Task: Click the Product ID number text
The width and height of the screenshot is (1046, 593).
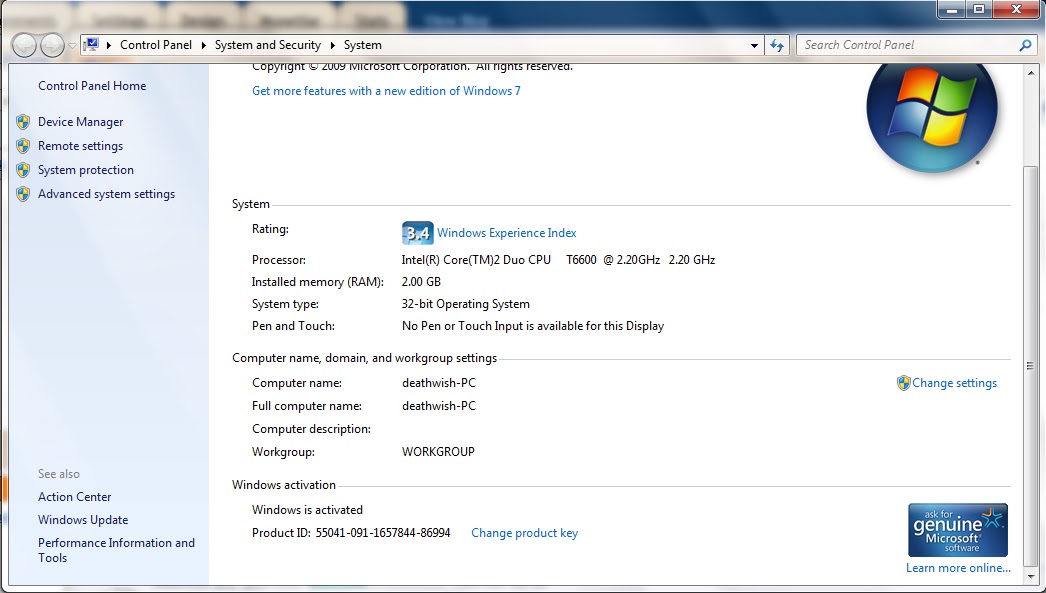Action: [383, 533]
